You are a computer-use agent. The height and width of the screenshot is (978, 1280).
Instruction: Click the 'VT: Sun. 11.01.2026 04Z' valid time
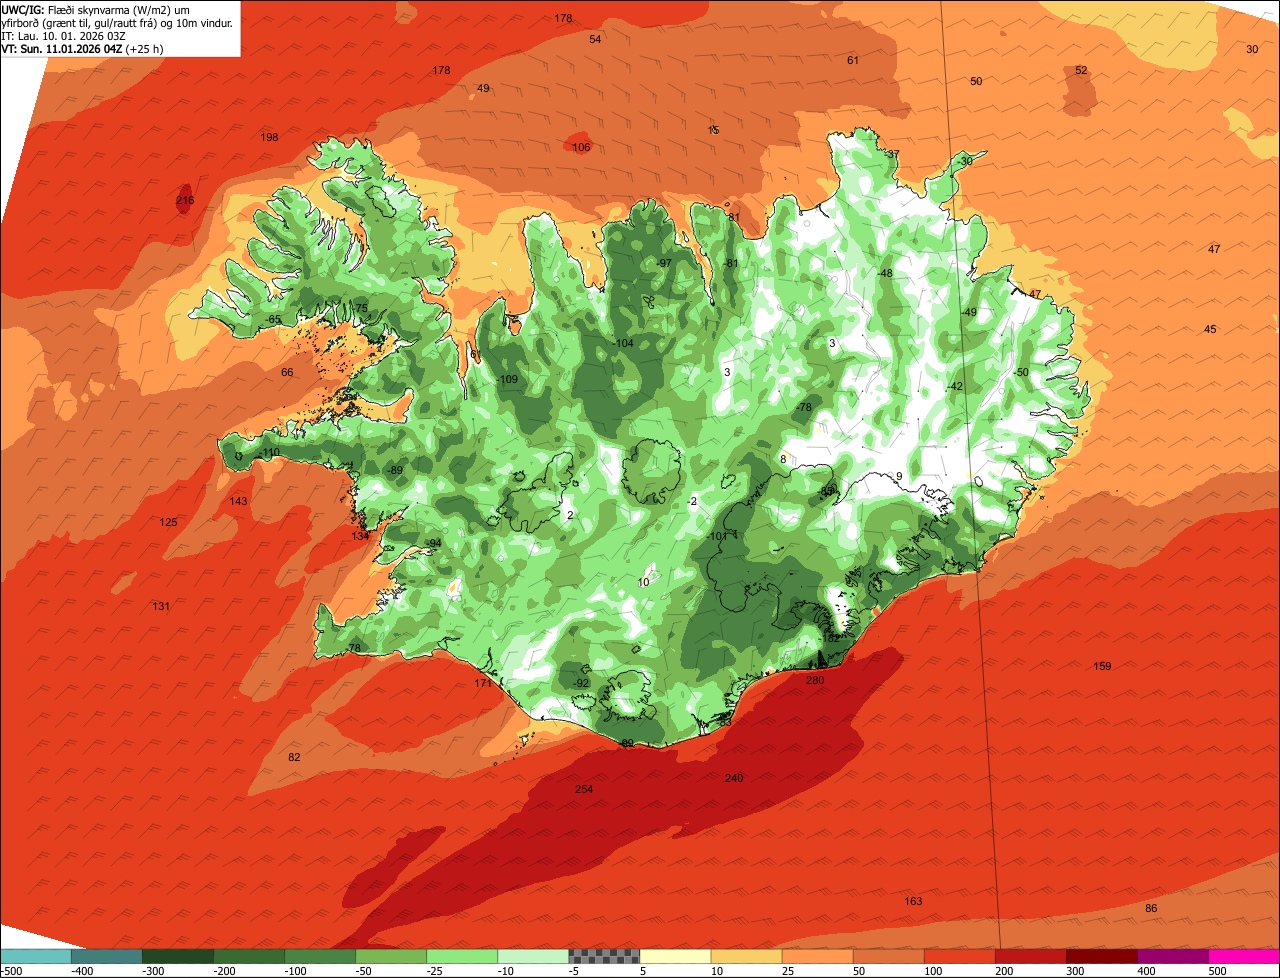pyautogui.click(x=62, y=48)
